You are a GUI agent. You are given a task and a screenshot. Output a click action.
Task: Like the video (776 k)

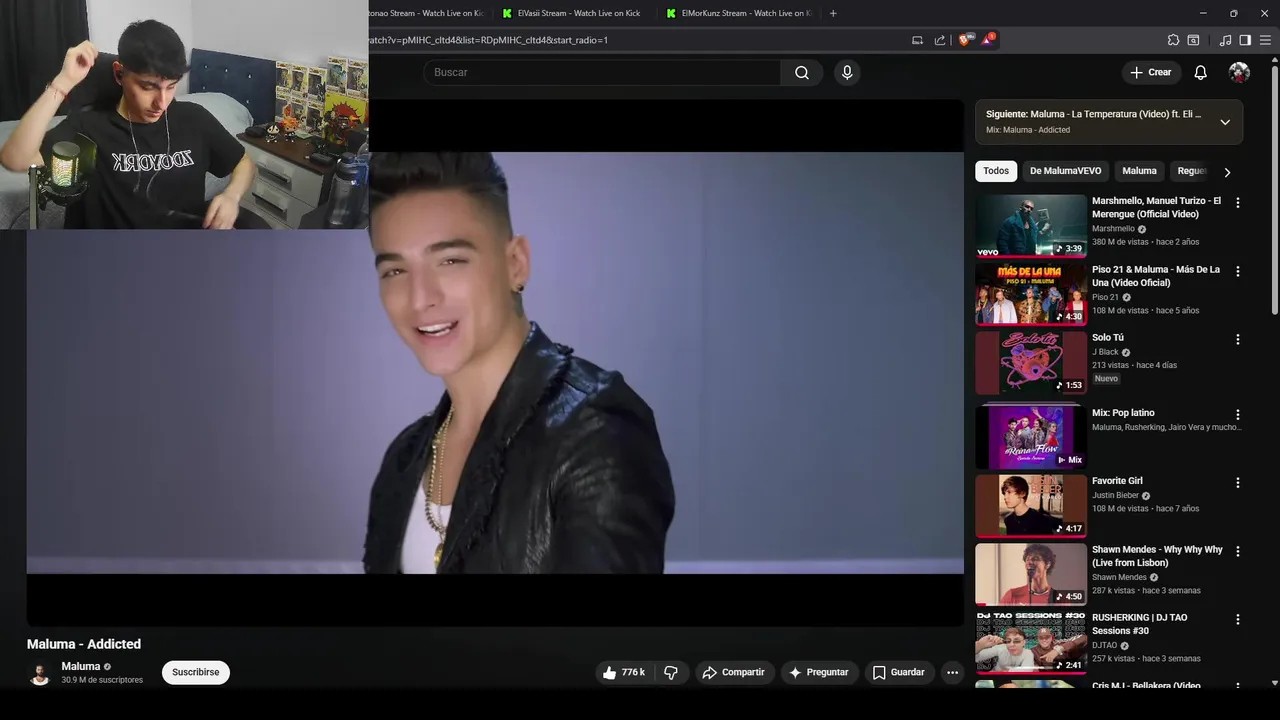tap(623, 672)
